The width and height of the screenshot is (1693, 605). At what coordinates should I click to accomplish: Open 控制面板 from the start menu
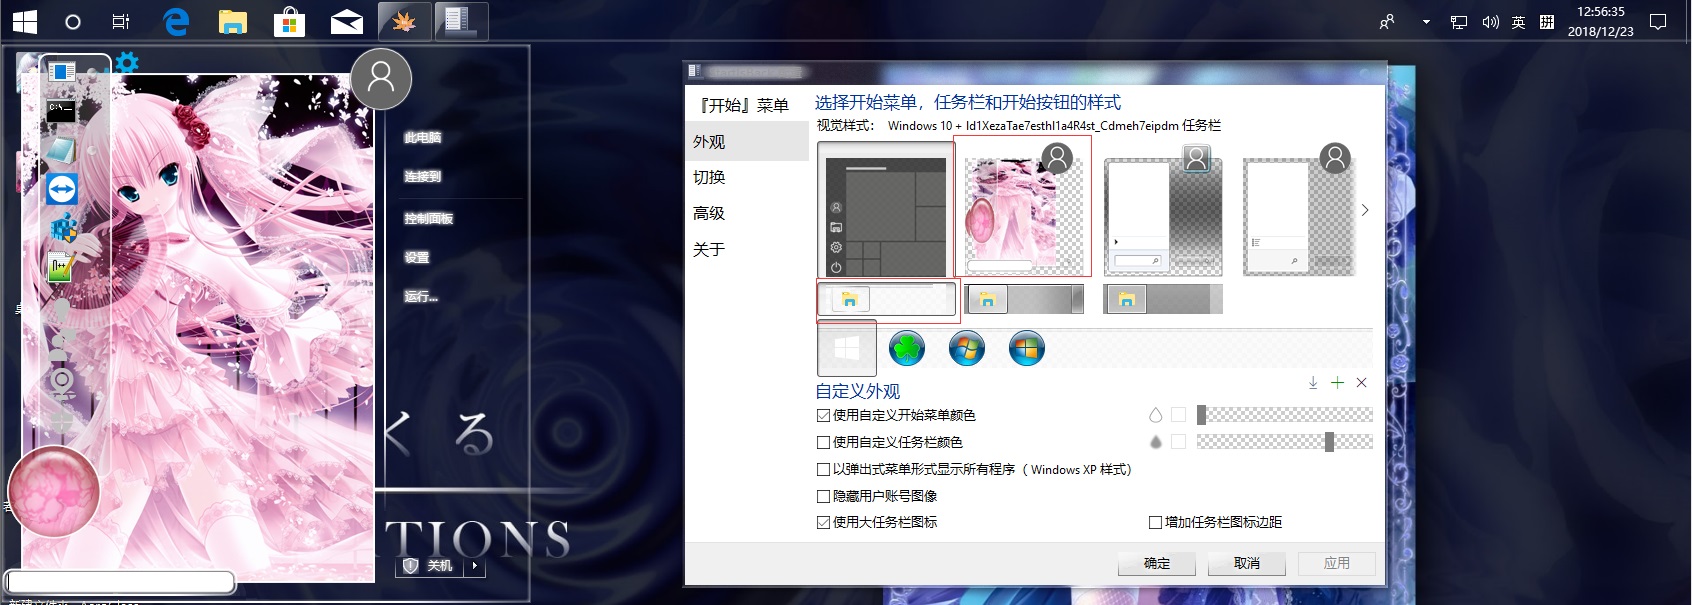429,218
